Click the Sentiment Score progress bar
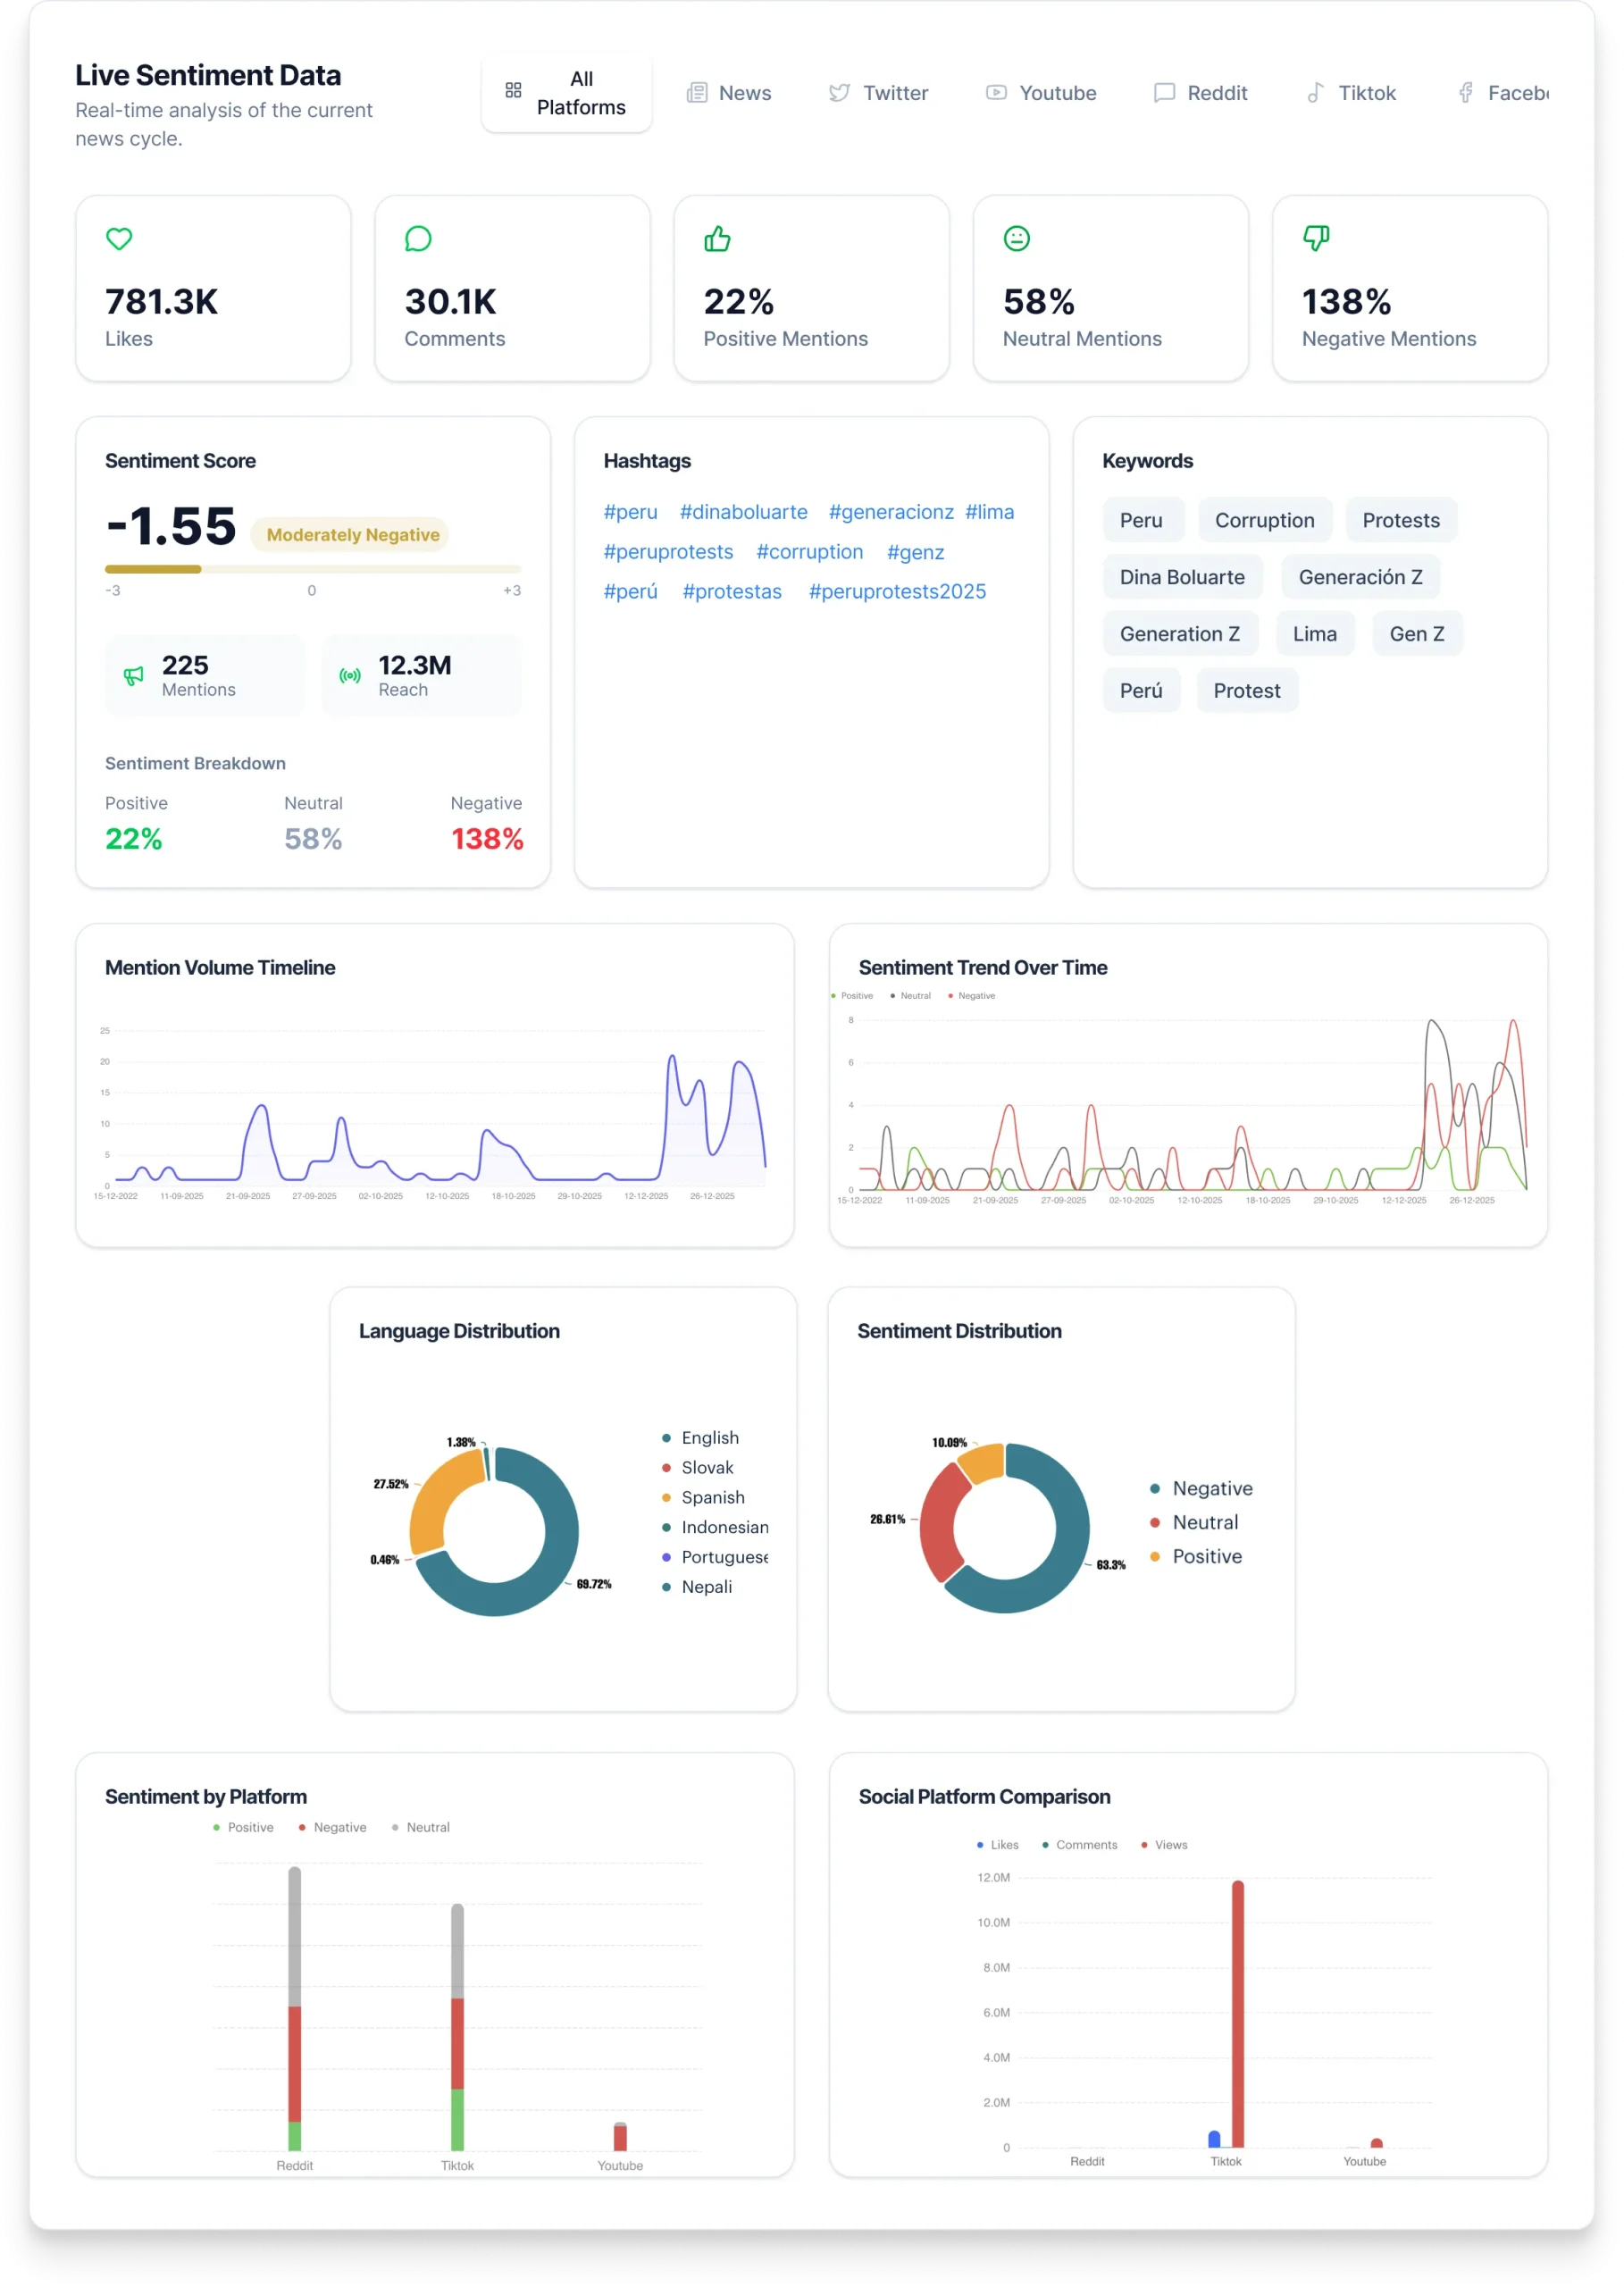This screenshot has width=1624, height=2287. pos(312,569)
